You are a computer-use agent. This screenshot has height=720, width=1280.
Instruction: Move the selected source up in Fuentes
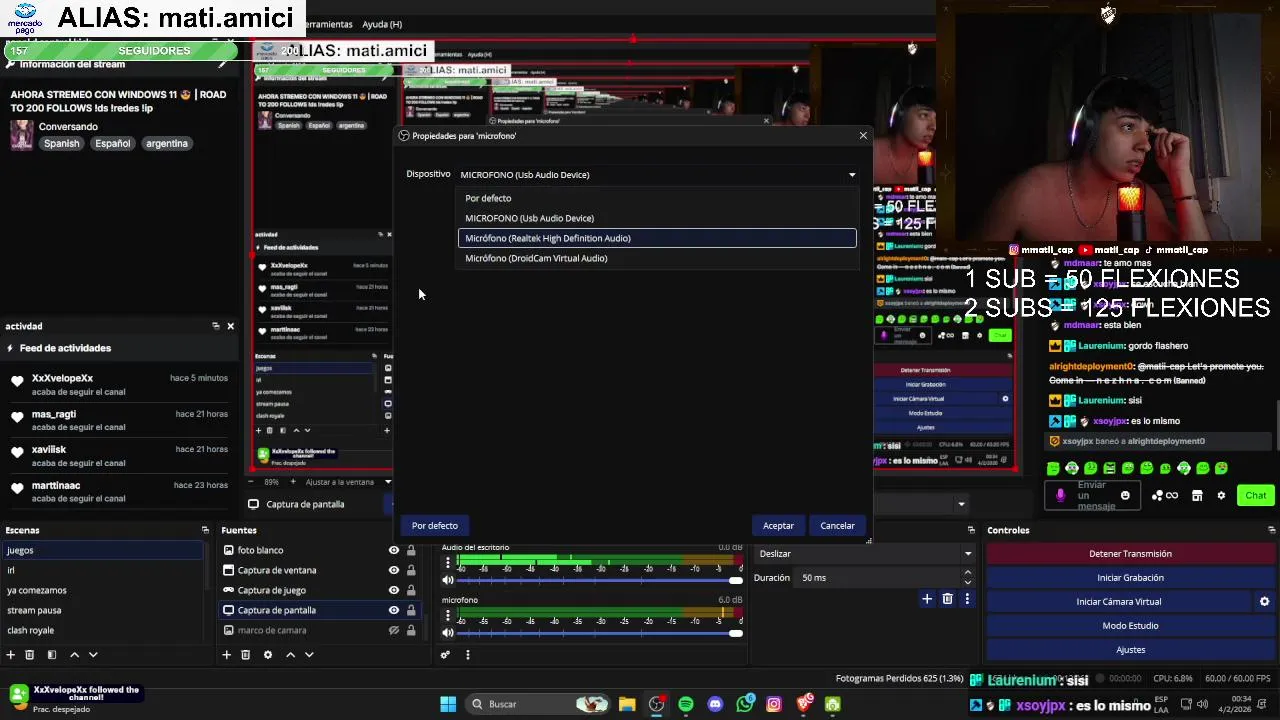pos(290,655)
